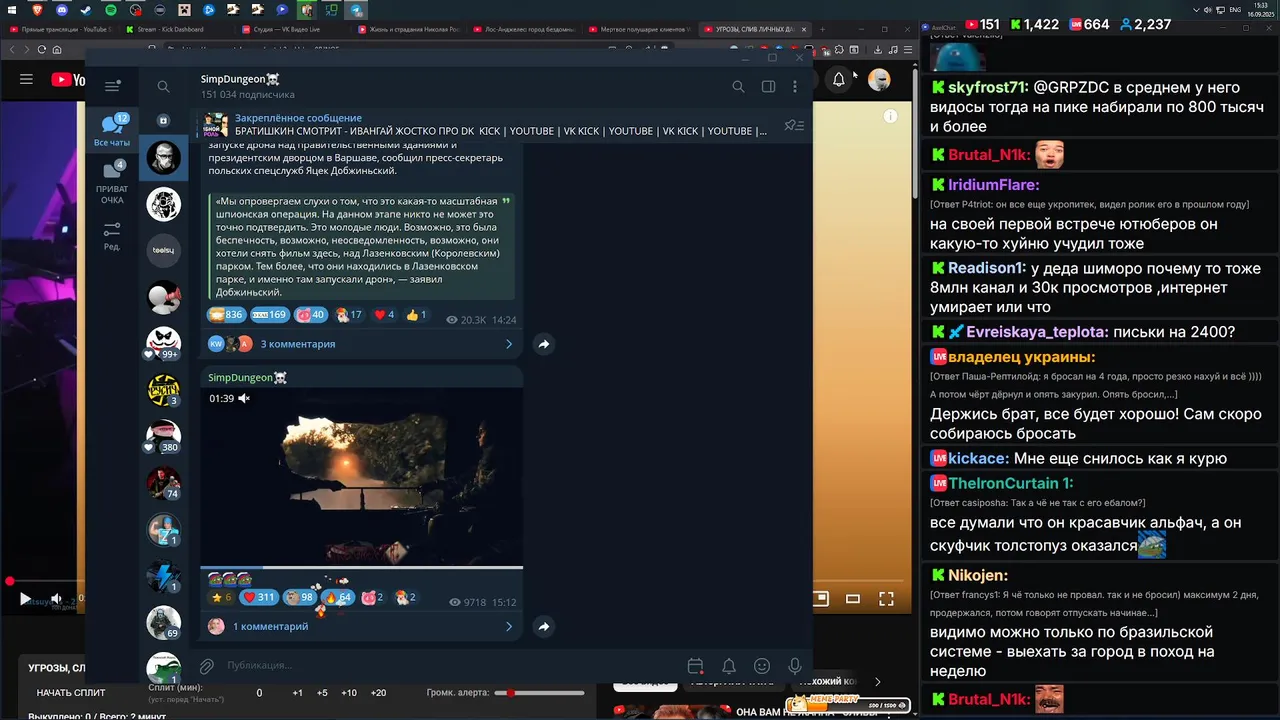This screenshot has width=1280, height=720.
Task: Open Discord from the taskbar
Action: 62,10
